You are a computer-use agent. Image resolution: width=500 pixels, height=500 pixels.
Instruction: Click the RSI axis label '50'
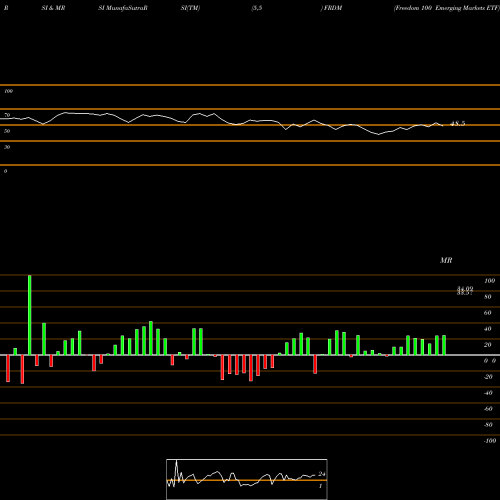[7, 131]
